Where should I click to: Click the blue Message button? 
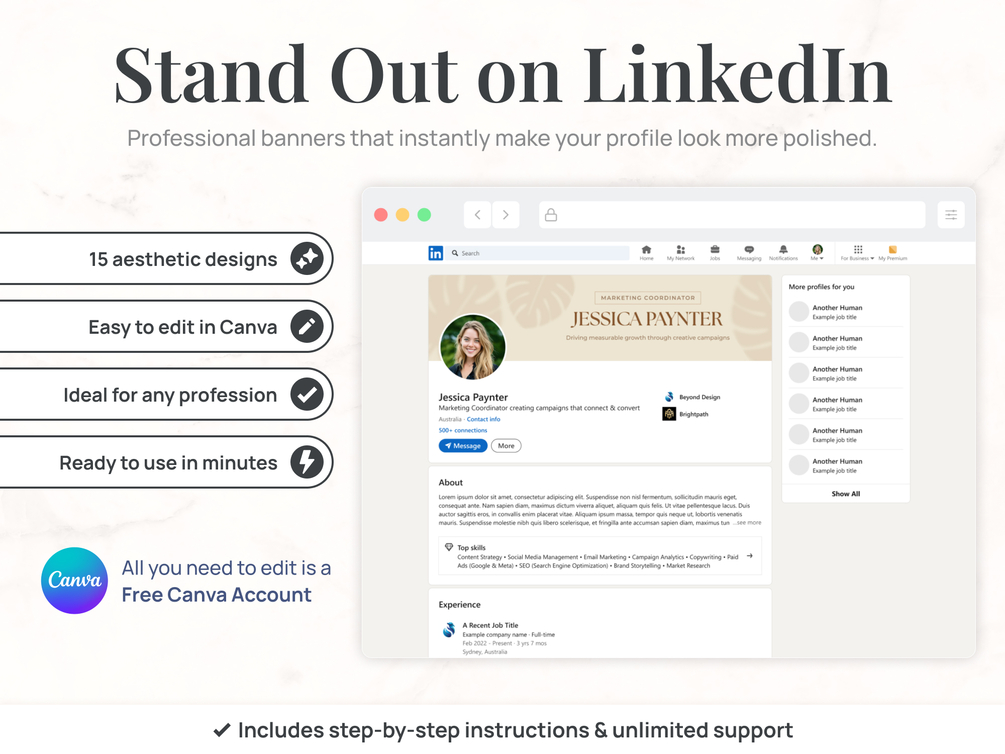pos(463,446)
